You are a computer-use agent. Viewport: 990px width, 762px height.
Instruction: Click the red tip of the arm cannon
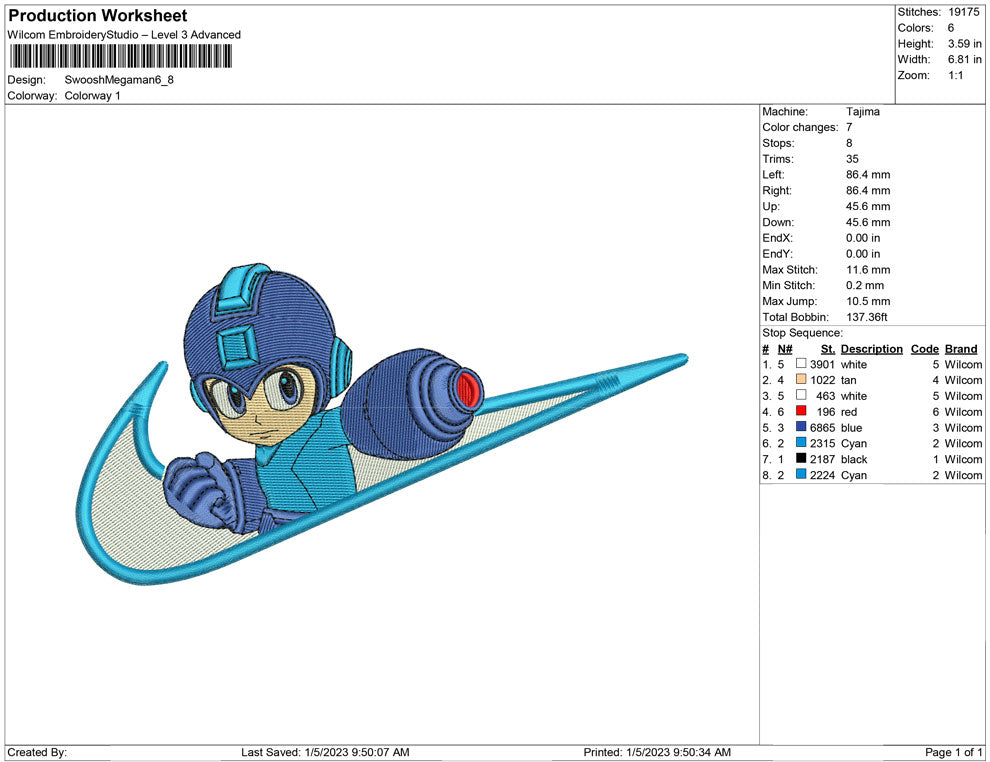click(467, 386)
